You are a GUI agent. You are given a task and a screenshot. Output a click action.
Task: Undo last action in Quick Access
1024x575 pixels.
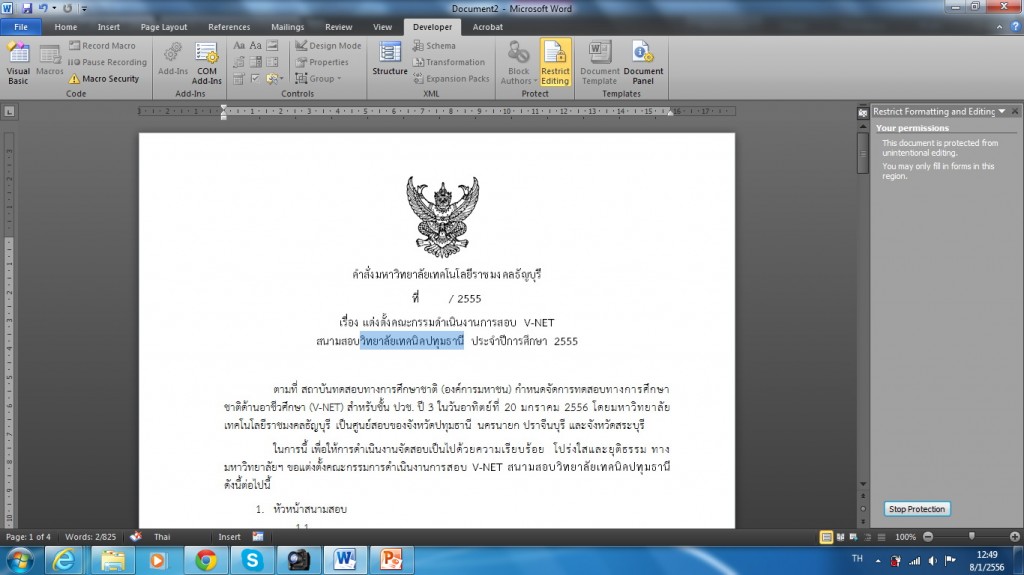(42, 8)
